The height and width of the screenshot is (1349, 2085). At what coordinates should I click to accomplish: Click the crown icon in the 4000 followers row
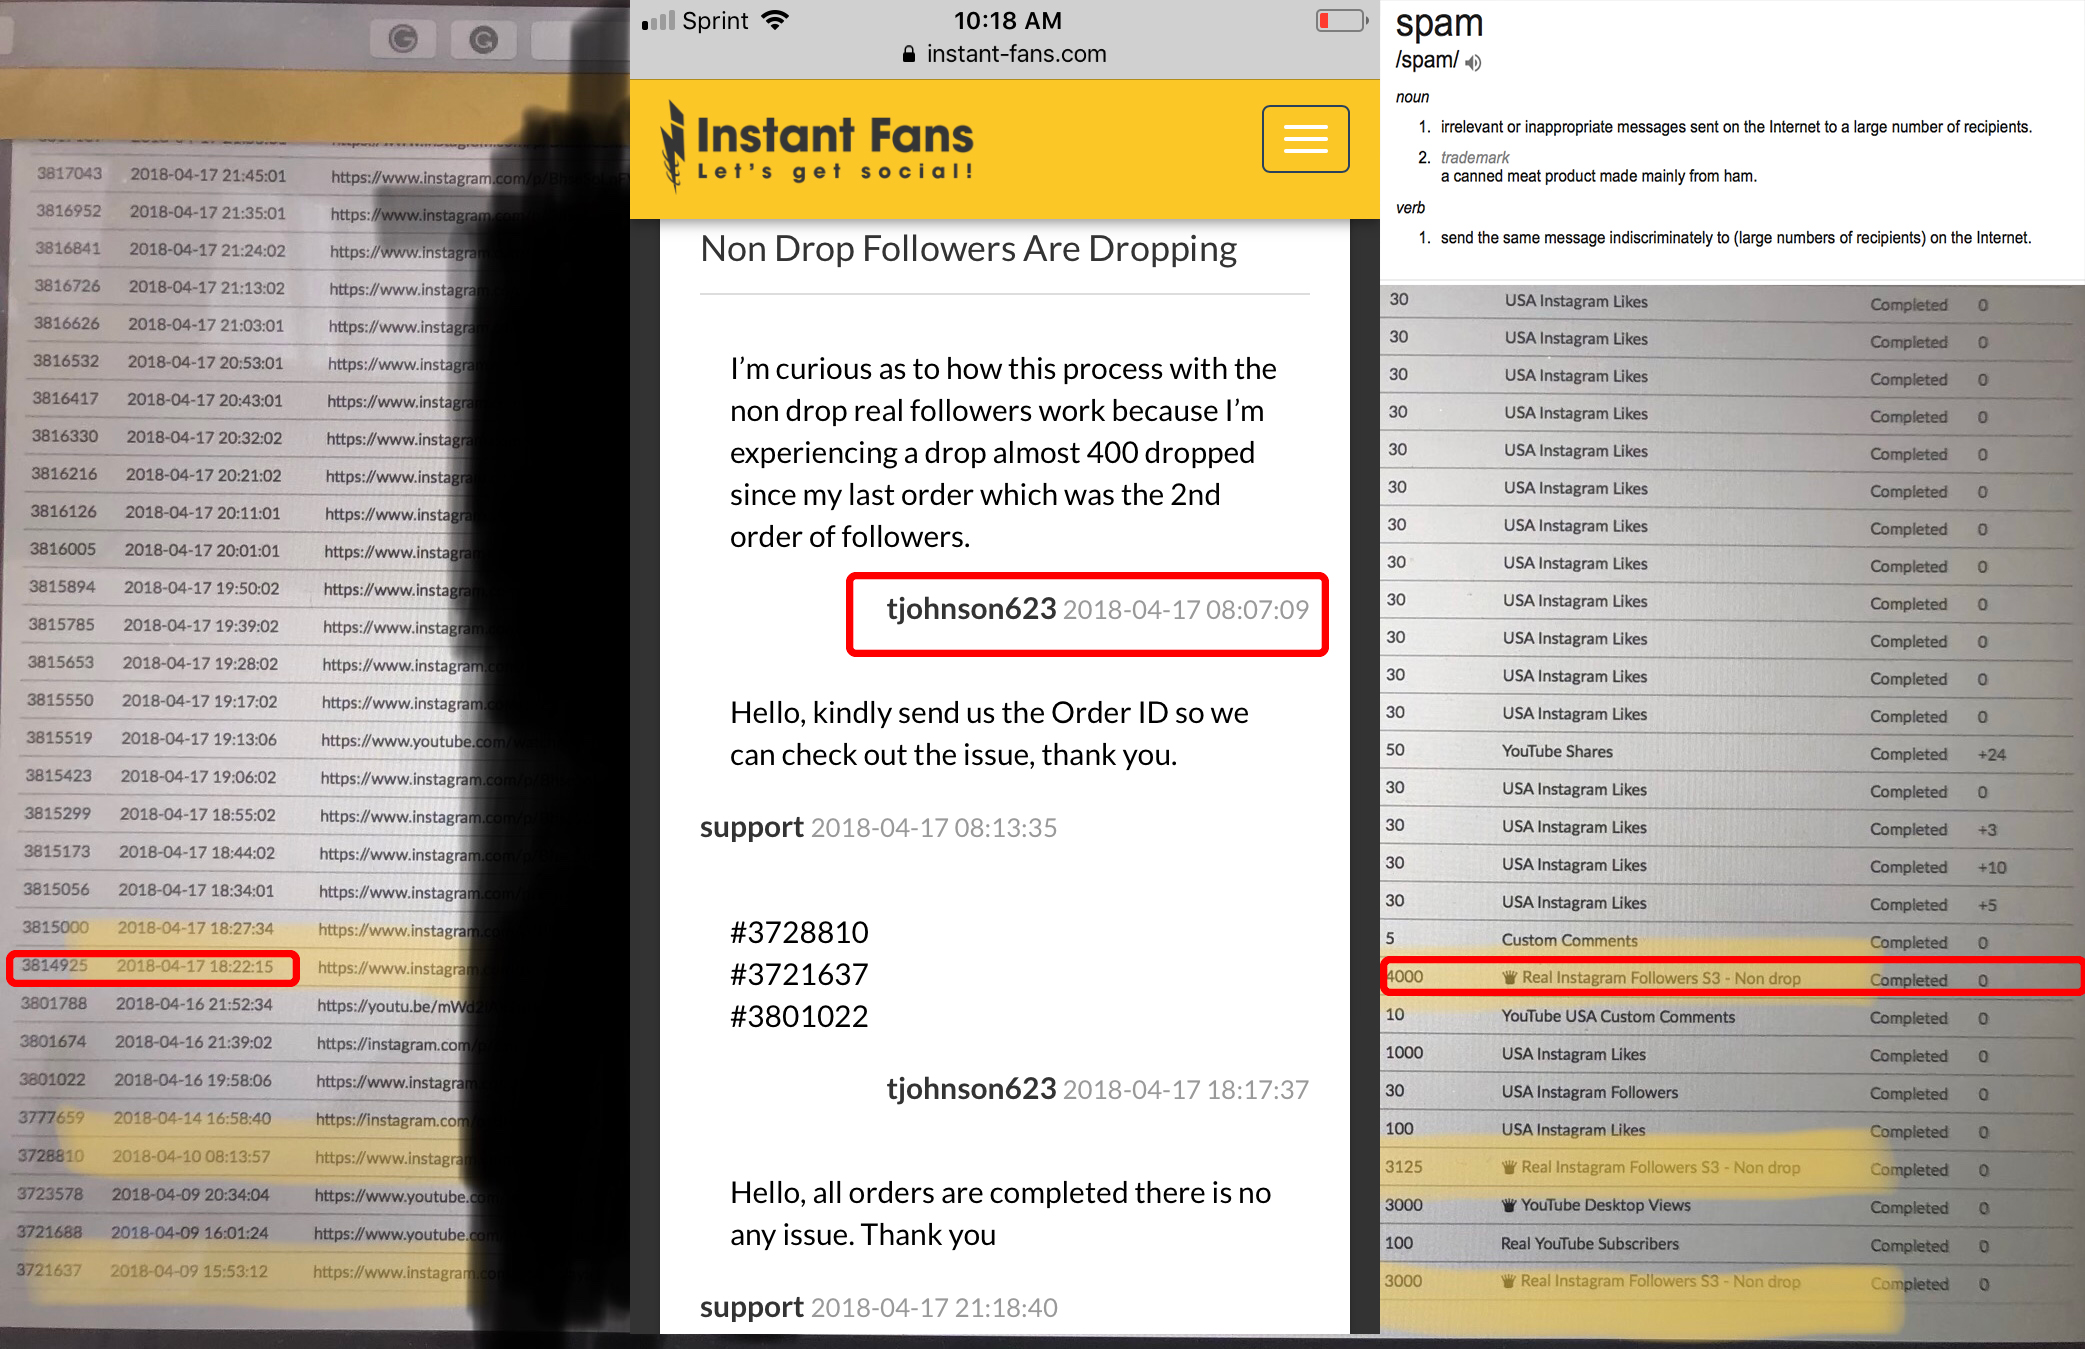pyautogui.click(x=1509, y=978)
